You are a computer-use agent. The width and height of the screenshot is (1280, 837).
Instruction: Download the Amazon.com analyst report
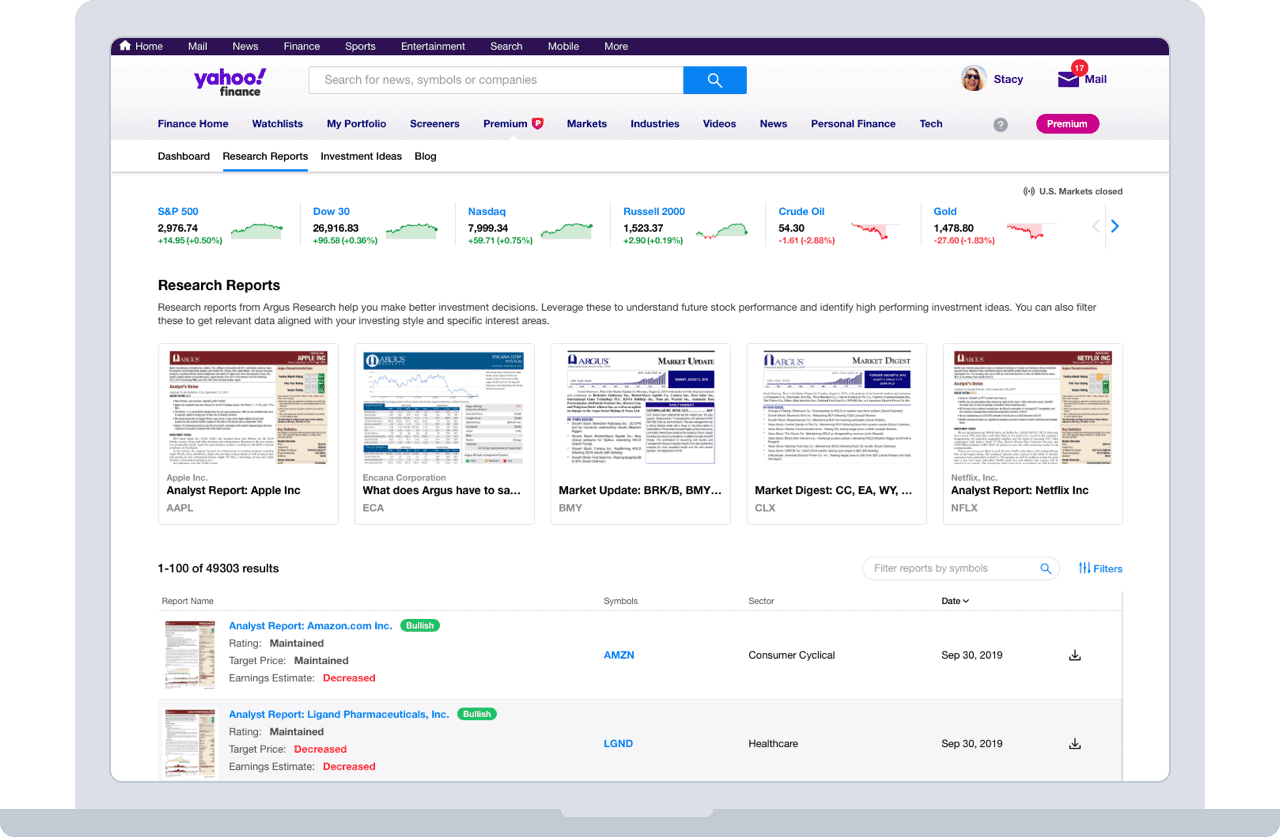1075,656
